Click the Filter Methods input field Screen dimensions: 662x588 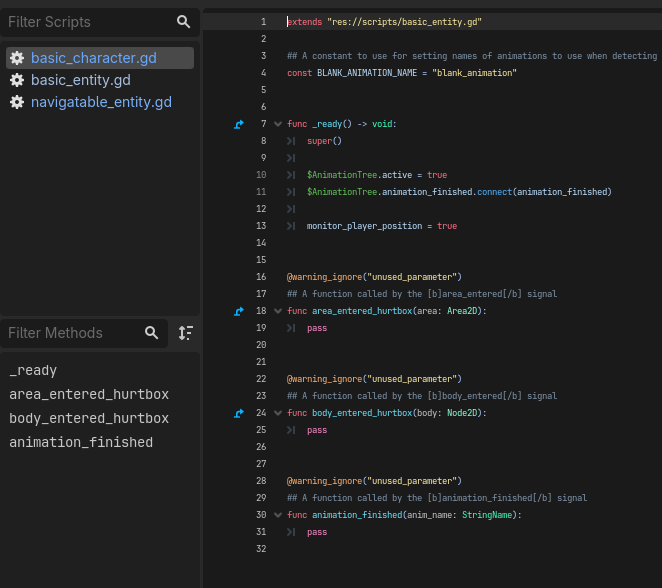(84, 333)
